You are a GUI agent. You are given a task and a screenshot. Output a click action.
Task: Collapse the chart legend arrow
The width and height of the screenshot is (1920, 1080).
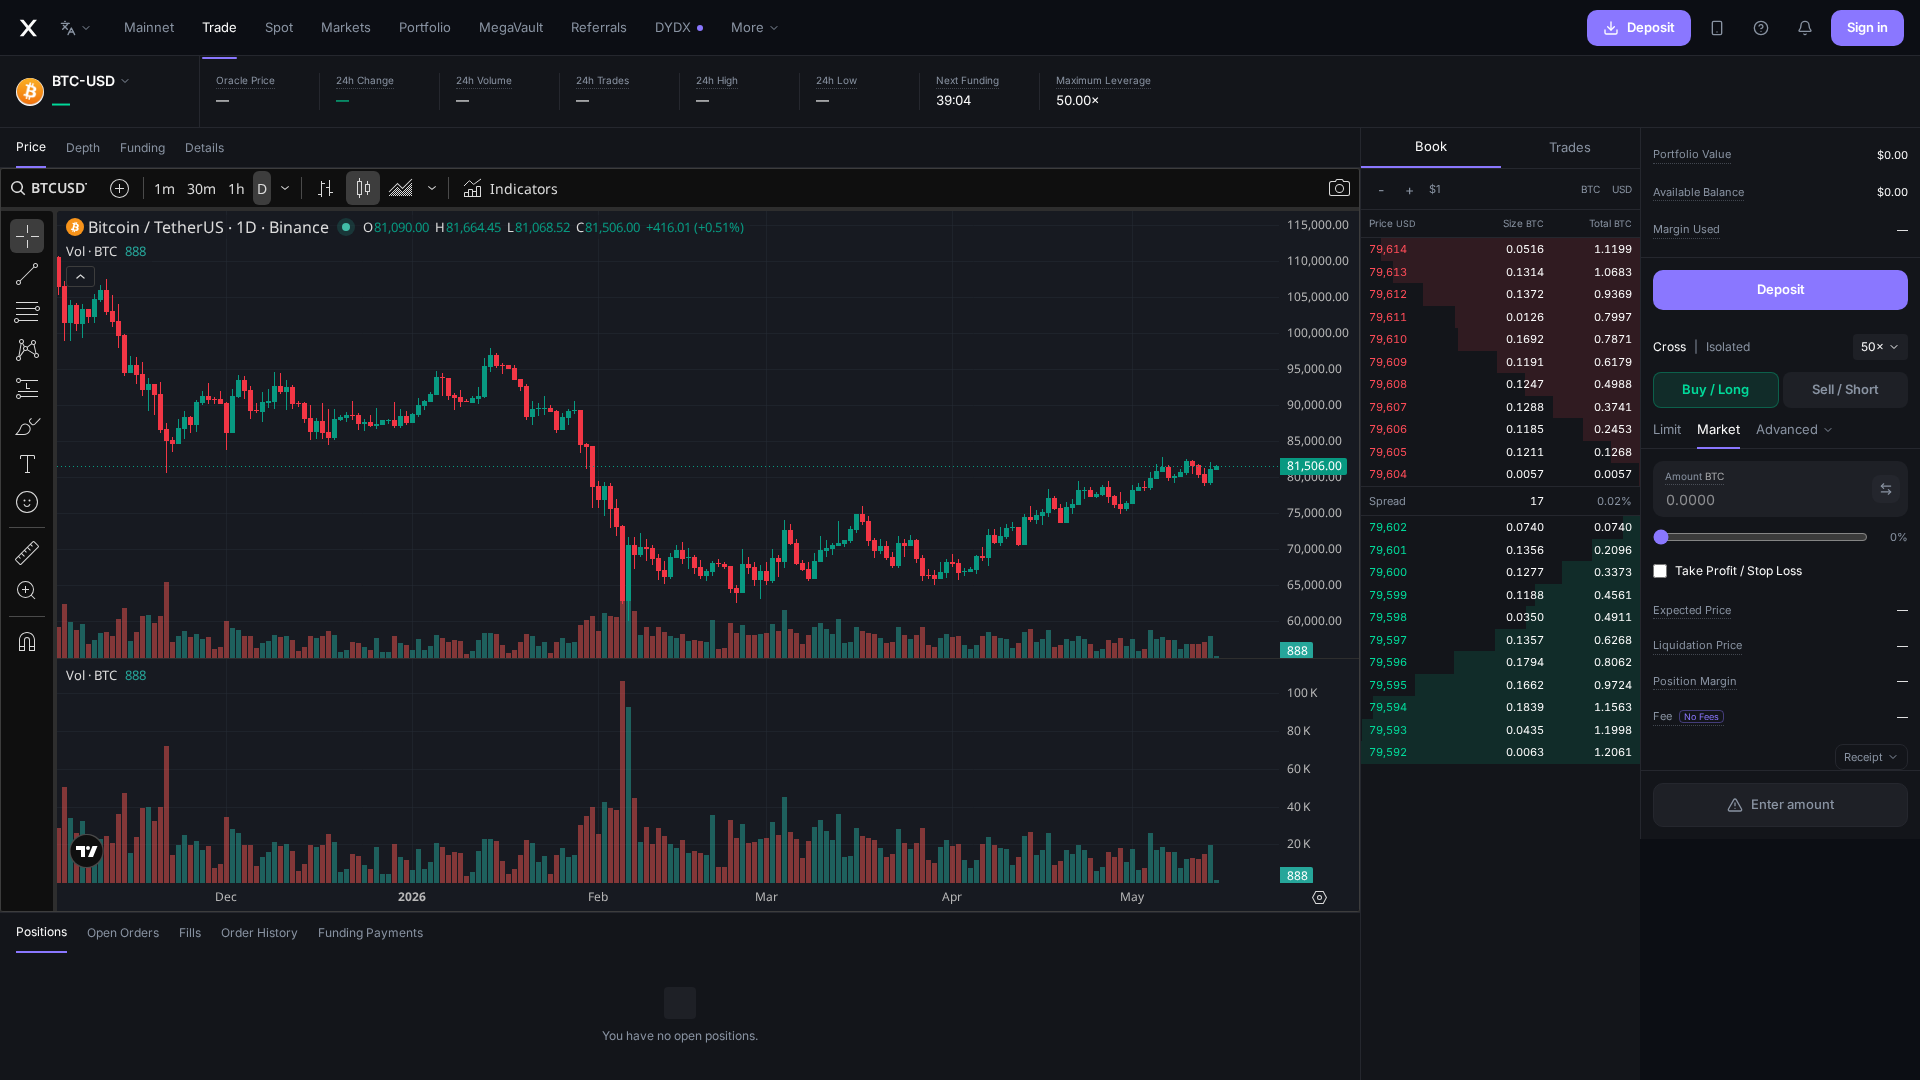(80, 277)
